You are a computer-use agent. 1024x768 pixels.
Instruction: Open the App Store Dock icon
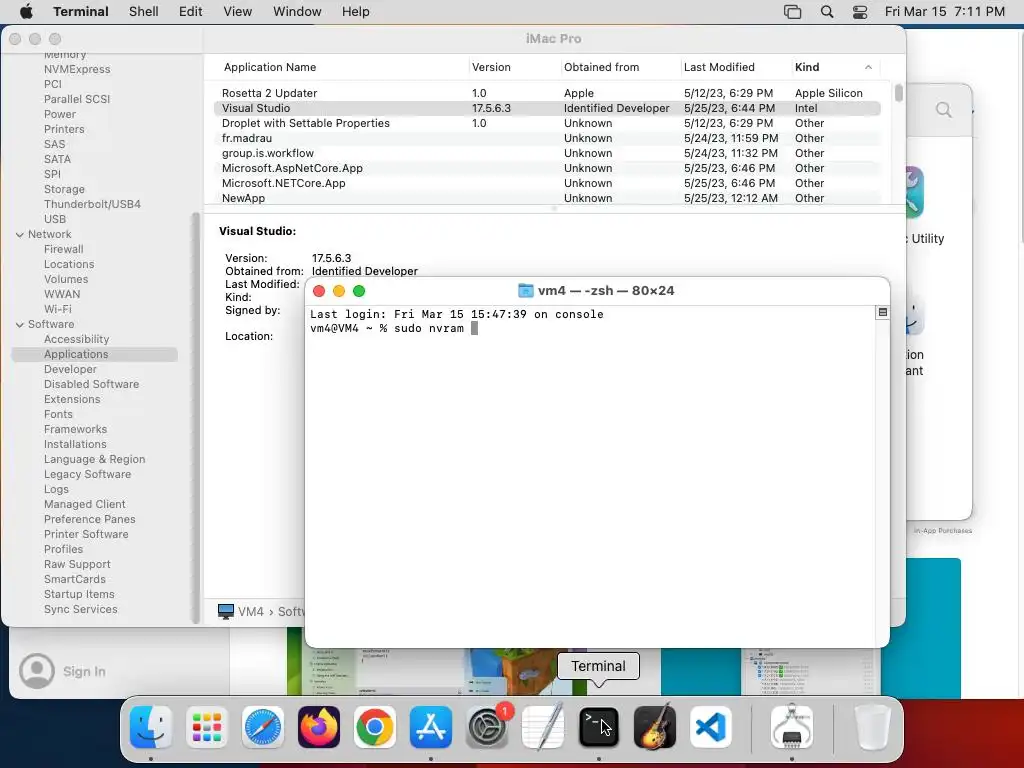click(x=431, y=727)
